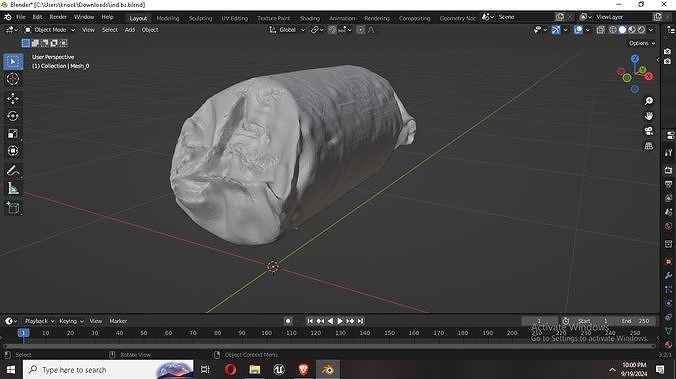The height and width of the screenshot is (379, 676).
Task: Toggle X-ray view
Action: click(601, 30)
